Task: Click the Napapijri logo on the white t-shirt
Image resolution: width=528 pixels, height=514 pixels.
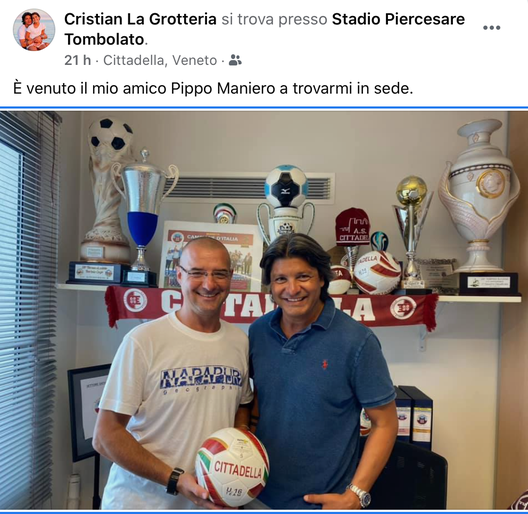Action: pyautogui.click(x=201, y=379)
